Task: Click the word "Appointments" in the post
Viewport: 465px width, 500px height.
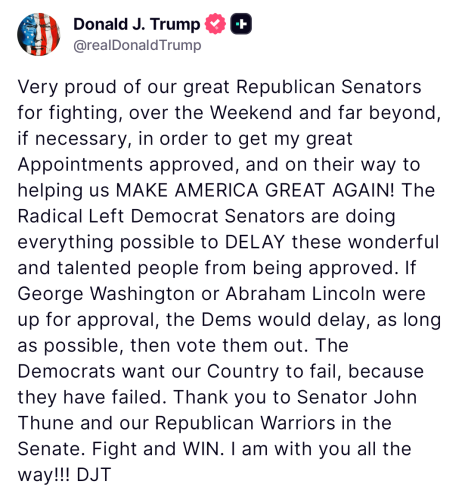Action: (x=80, y=165)
